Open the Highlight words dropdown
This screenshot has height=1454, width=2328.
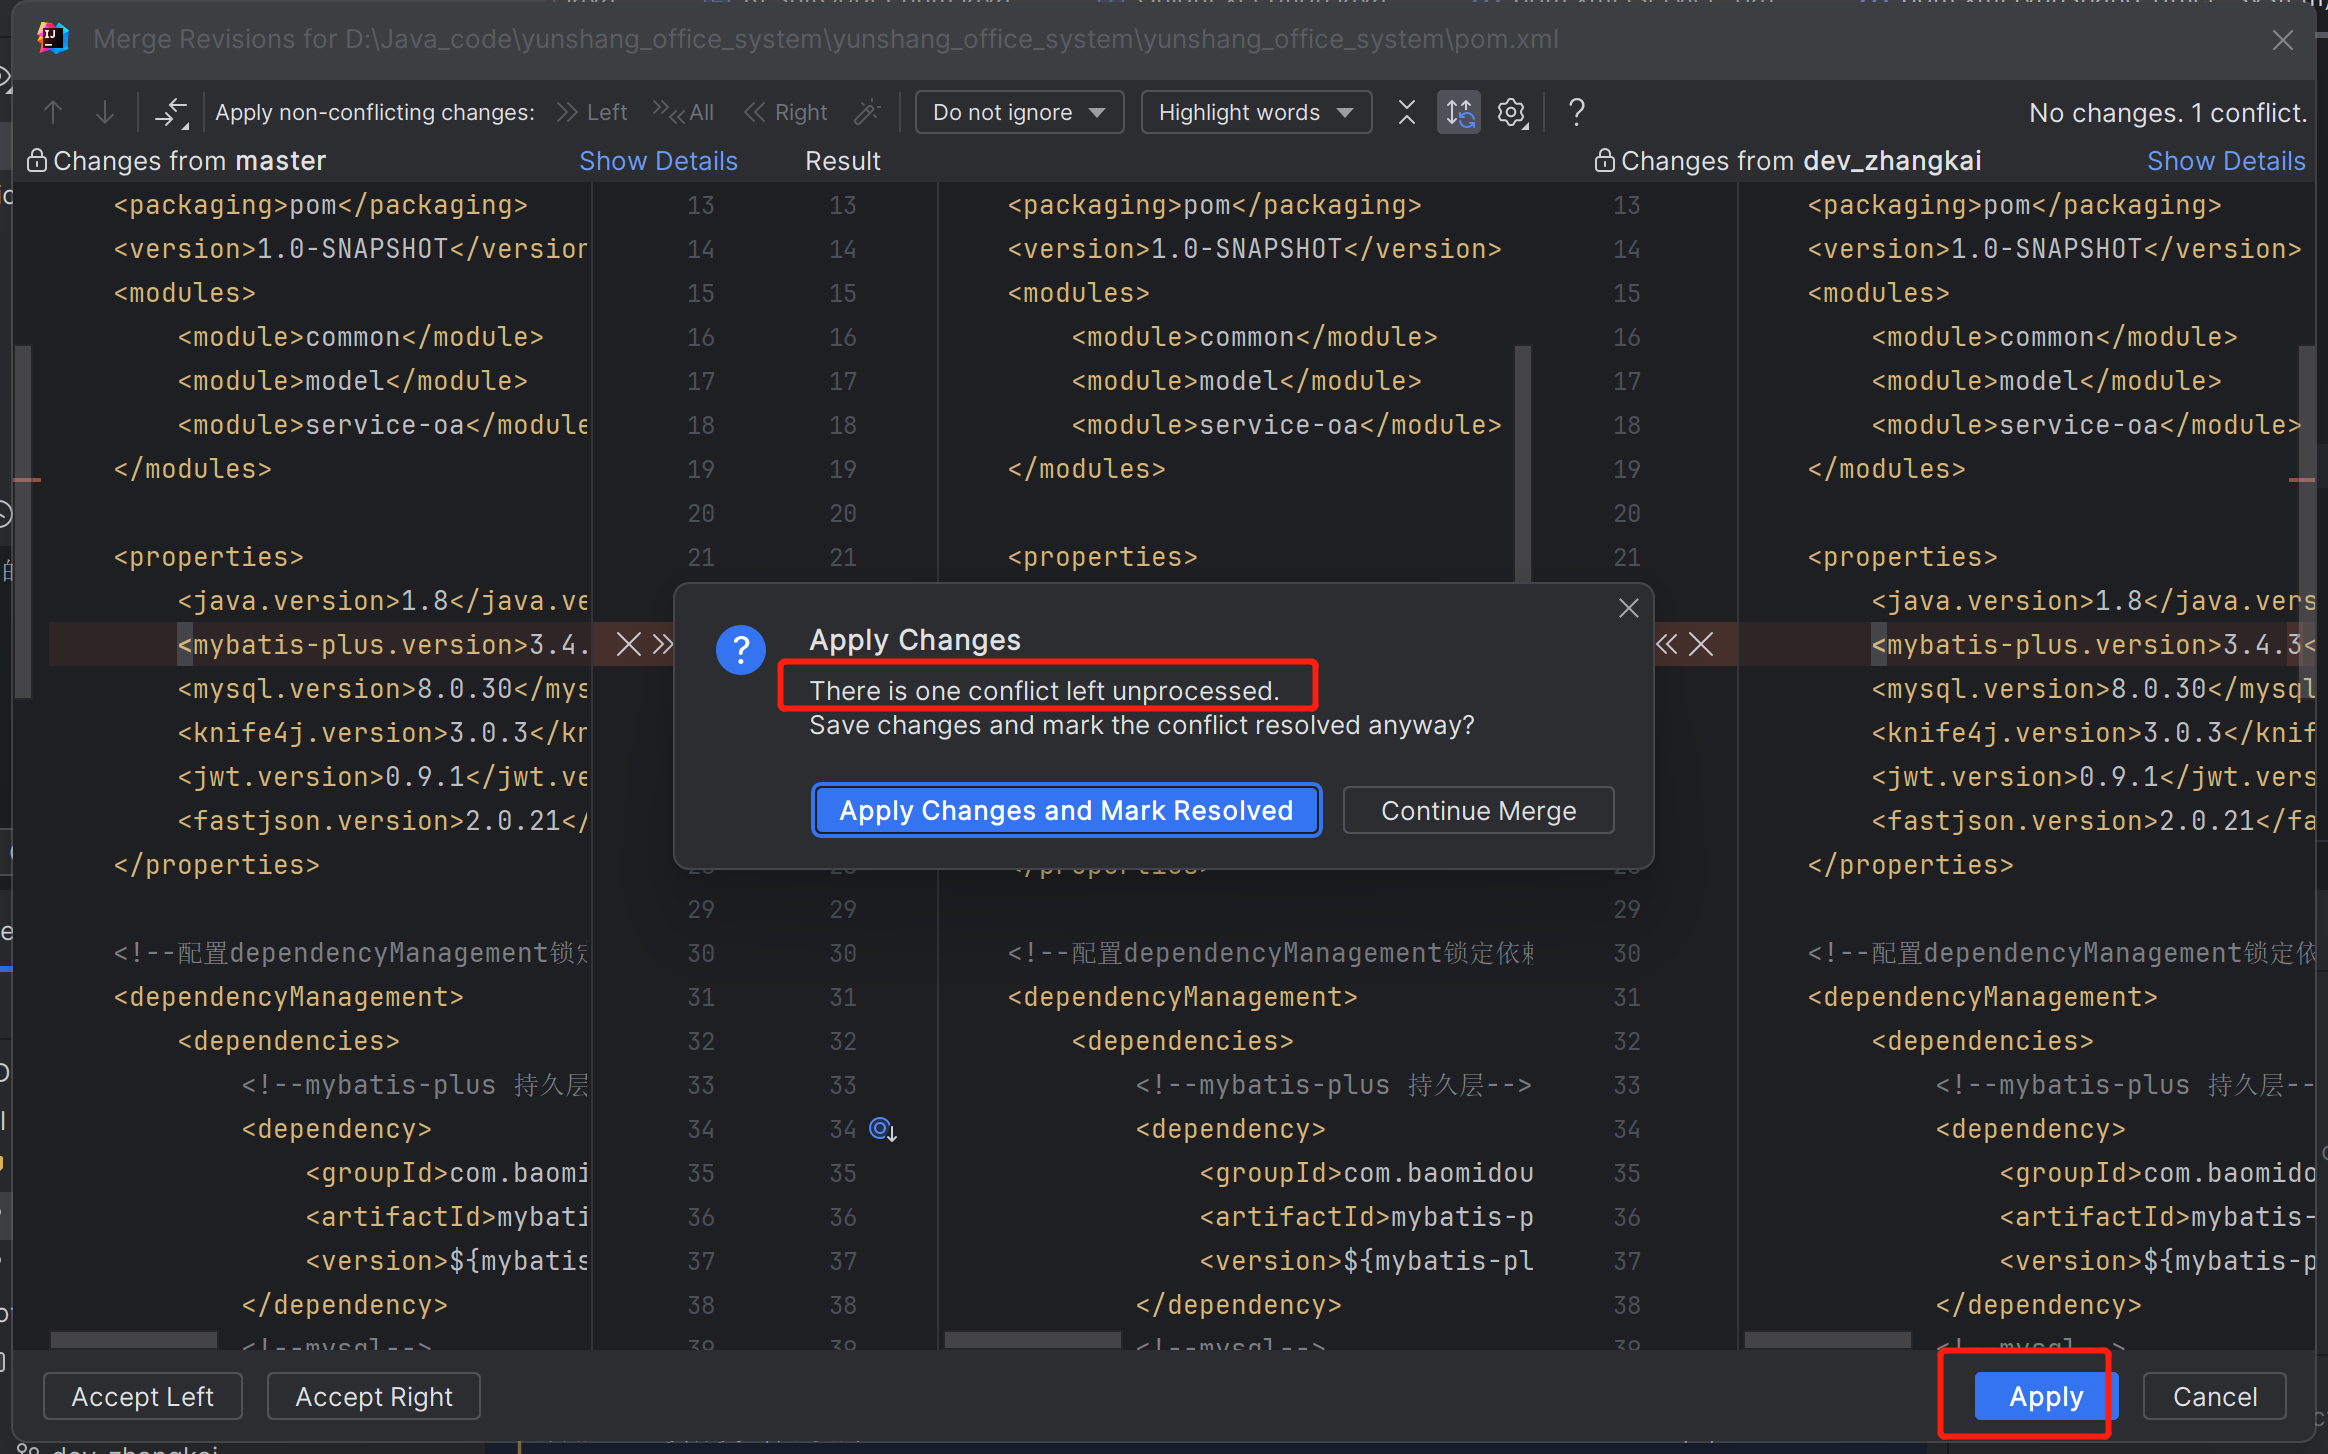click(x=1255, y=112)
